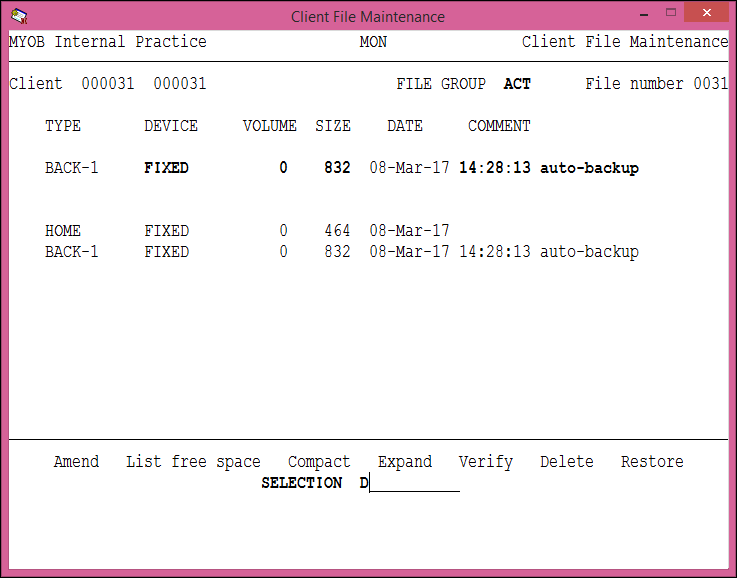Select the Amend option
This screenshot has width=737, height=578.
tap(76, 462)
